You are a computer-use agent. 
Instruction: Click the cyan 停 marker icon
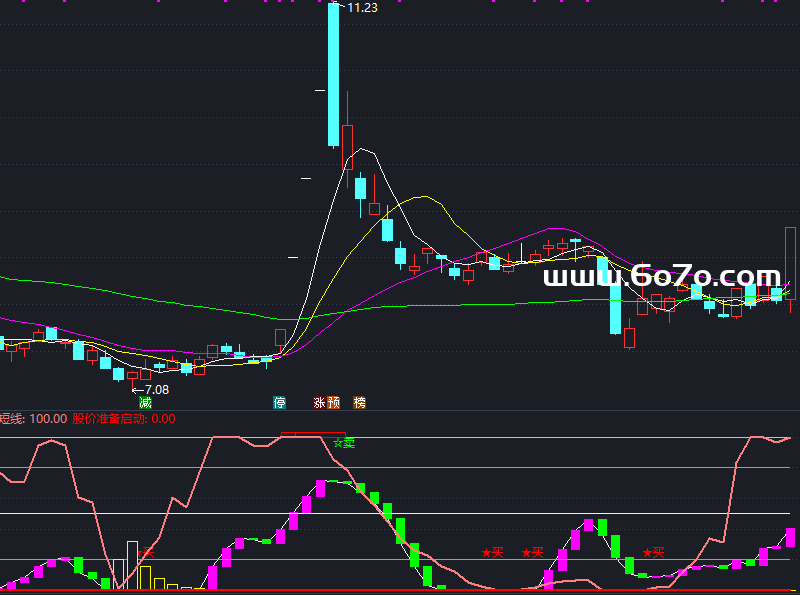pos(280,403)
